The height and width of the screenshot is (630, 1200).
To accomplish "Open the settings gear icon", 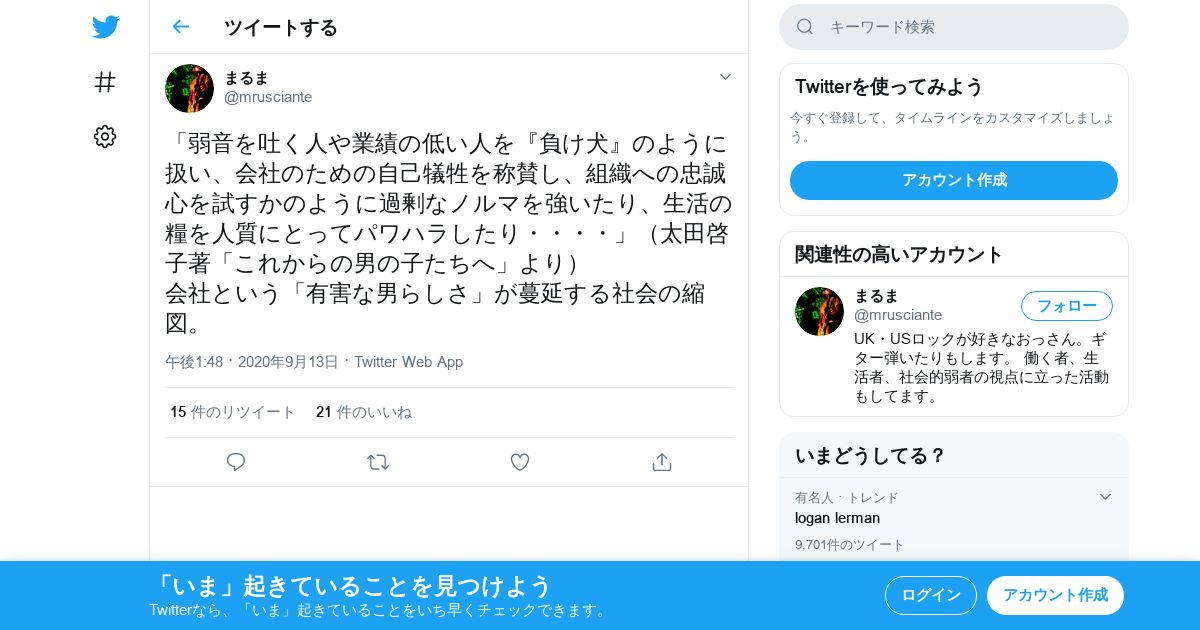I will [105, 136].
